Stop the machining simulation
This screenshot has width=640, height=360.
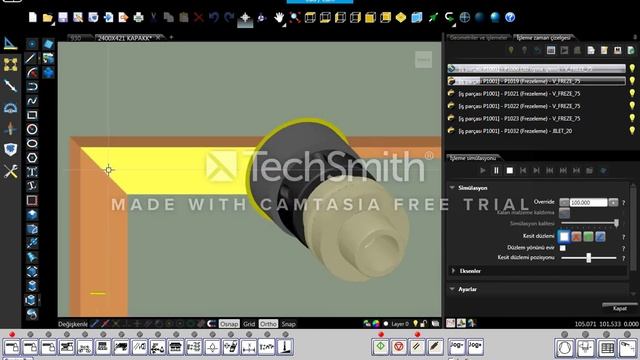coord(510,171)
